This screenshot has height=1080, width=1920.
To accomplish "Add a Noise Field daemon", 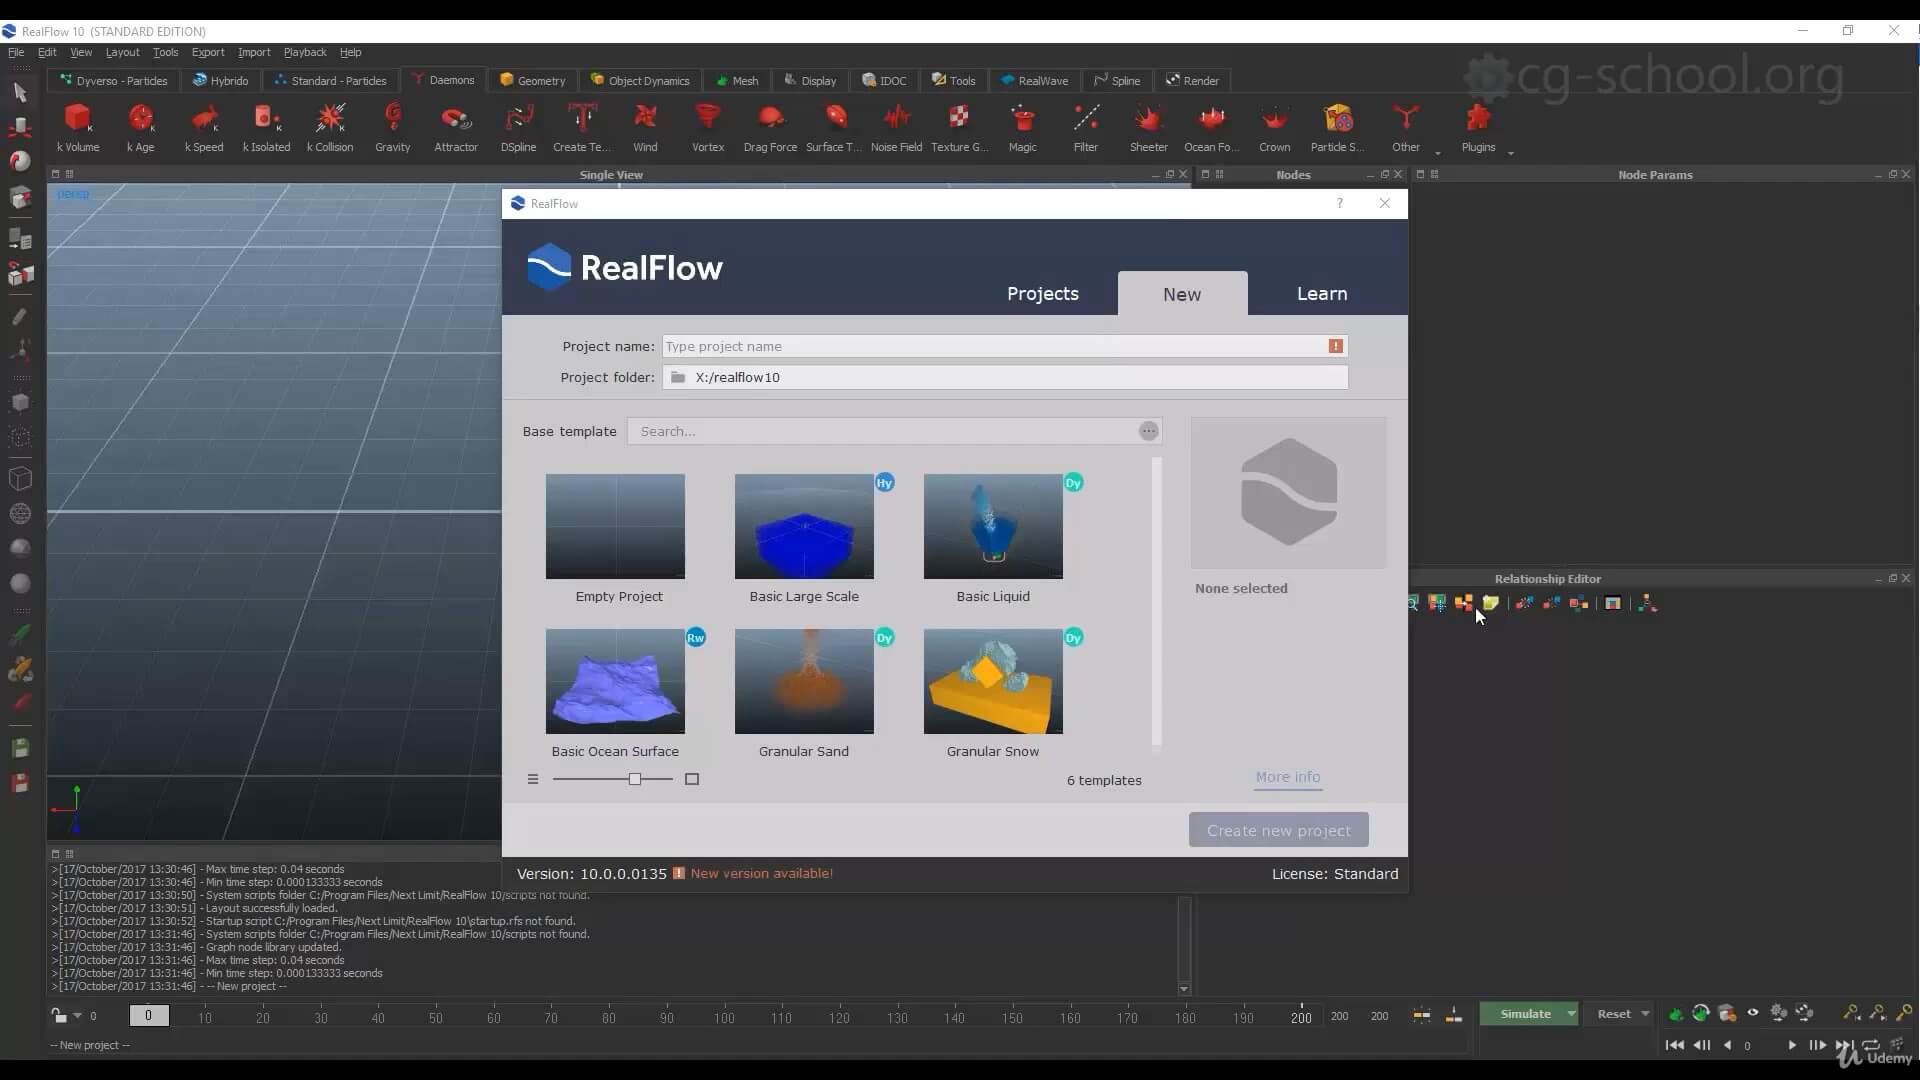I will click(x=896, y=127).
